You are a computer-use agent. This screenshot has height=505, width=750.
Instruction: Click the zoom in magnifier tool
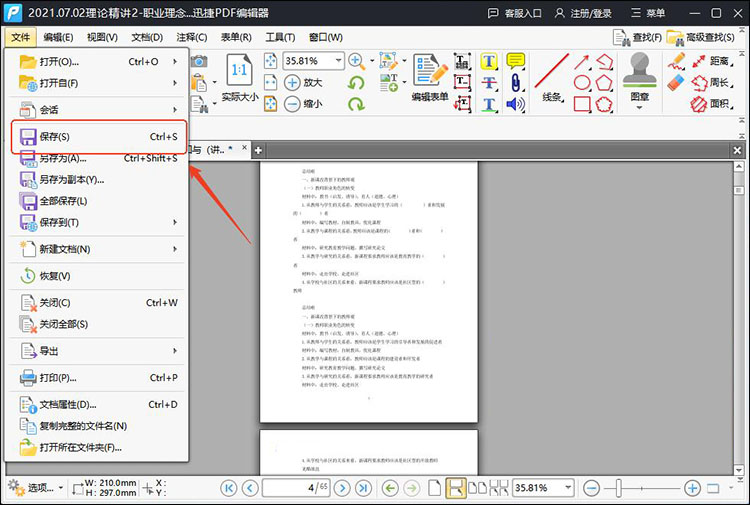click(356, 61)
